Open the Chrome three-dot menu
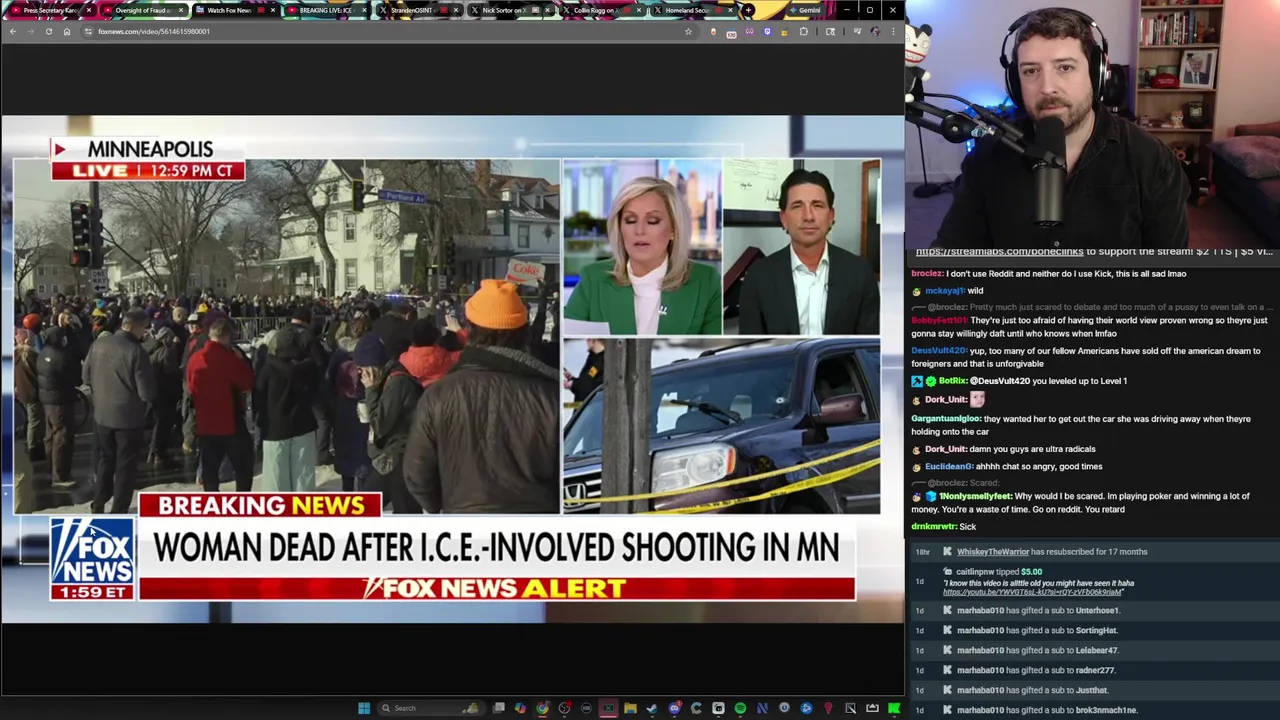 pos(893,31)
